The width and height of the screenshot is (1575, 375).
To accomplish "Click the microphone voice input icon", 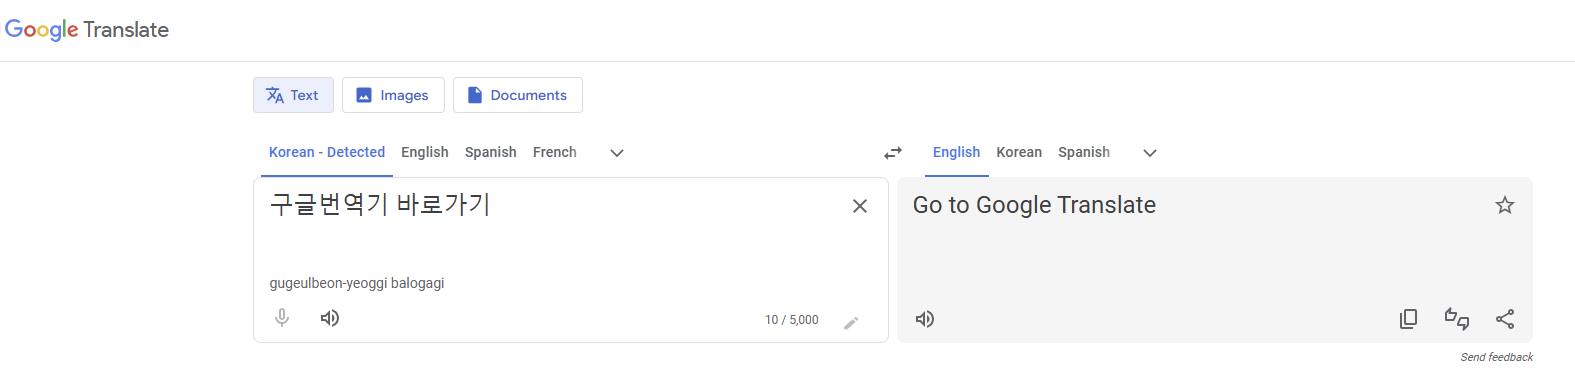I will [x=282, y=318].
